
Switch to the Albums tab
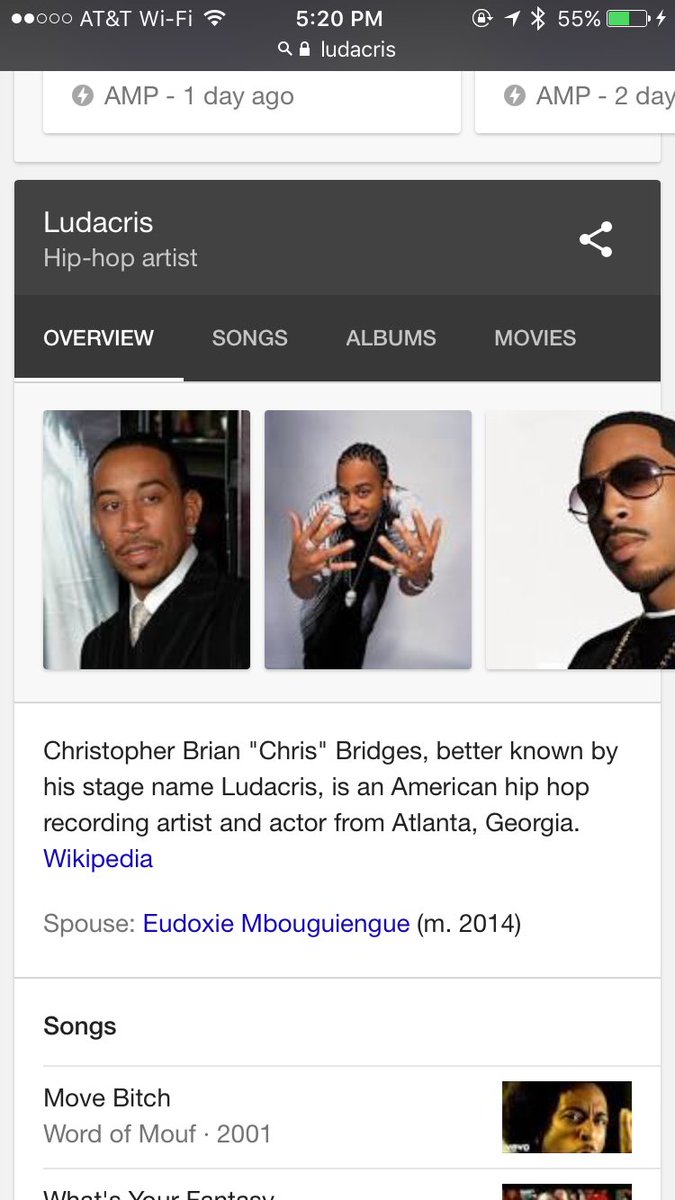tap(391, 338)
